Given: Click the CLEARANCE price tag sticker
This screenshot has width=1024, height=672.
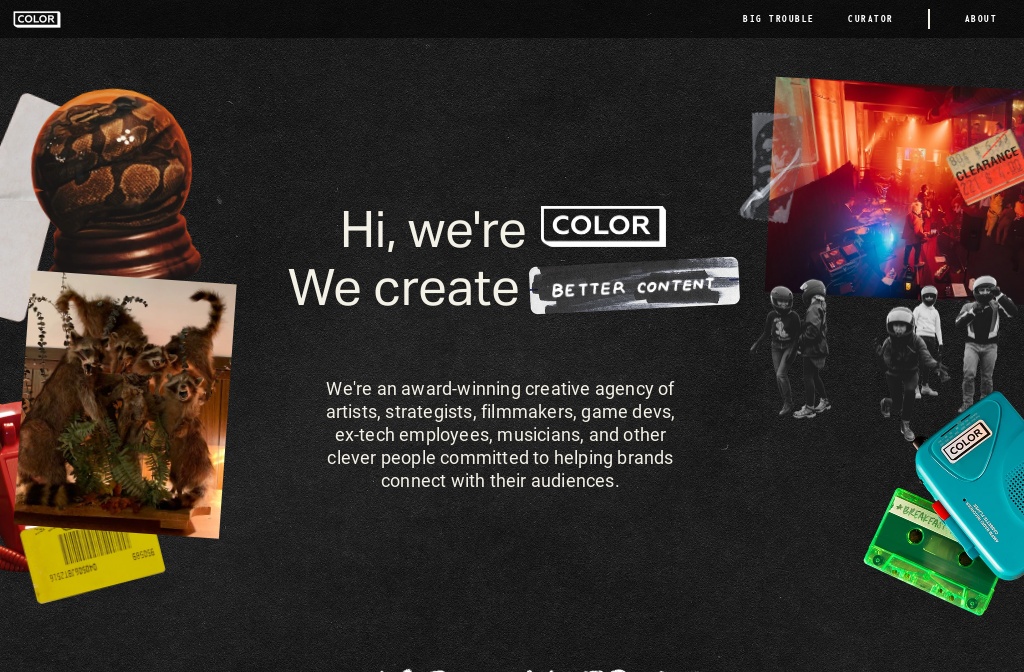Looking at the screenshot, I should (986, 167).
